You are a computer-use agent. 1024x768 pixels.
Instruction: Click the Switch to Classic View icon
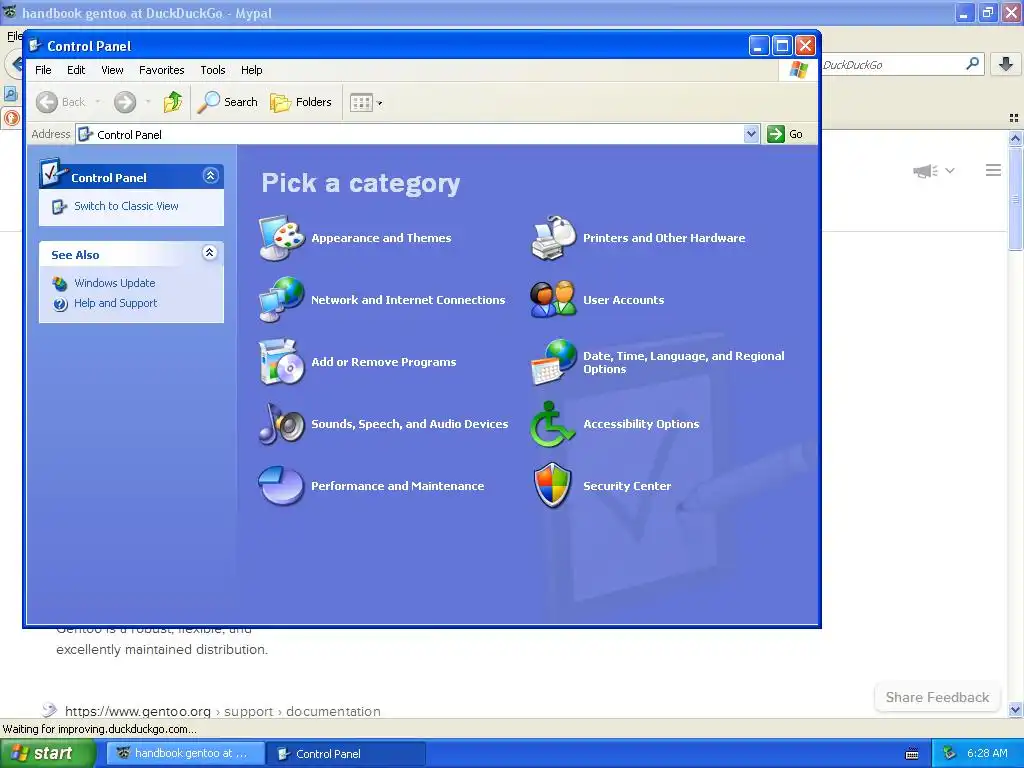[x=59, y=206]
